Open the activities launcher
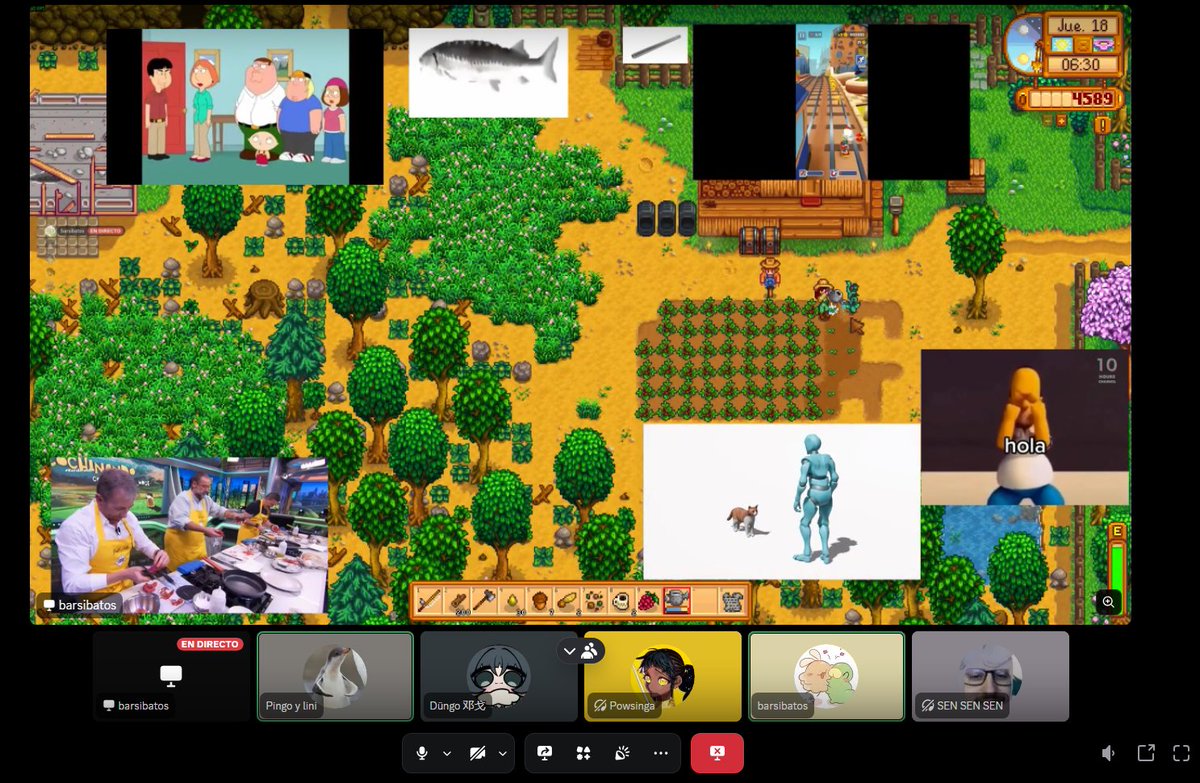 point(583,753)
